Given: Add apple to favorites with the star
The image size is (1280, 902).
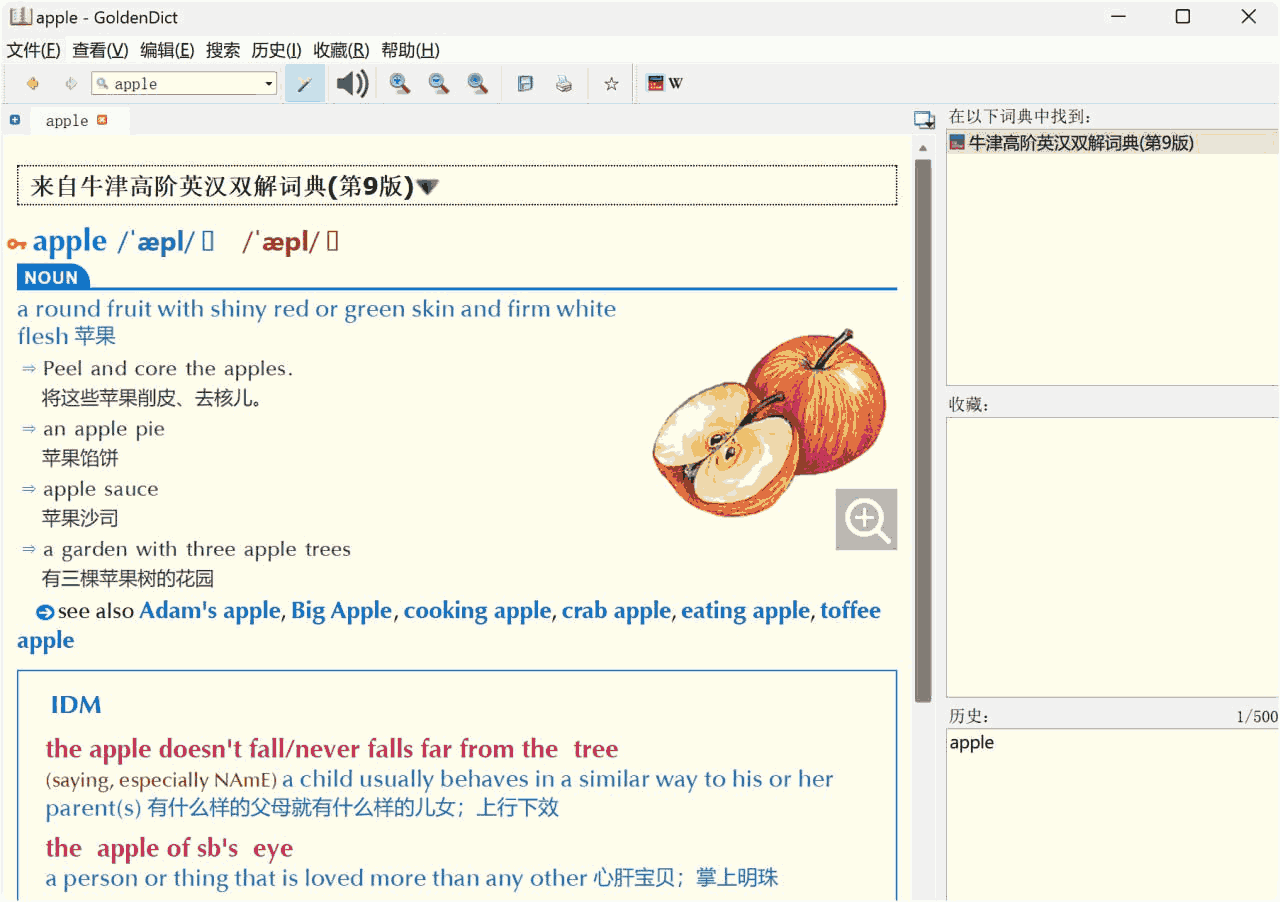Looking at the screenshot, I should (x=611, y=84).
